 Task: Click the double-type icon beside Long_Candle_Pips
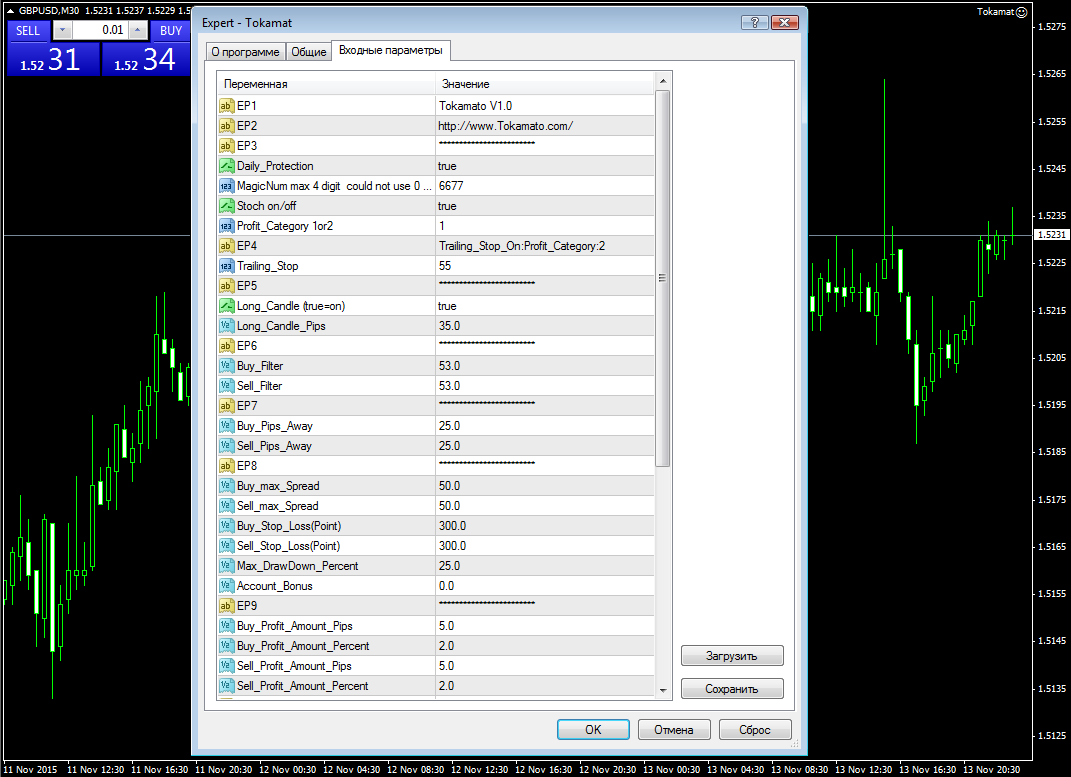point(226,326)
